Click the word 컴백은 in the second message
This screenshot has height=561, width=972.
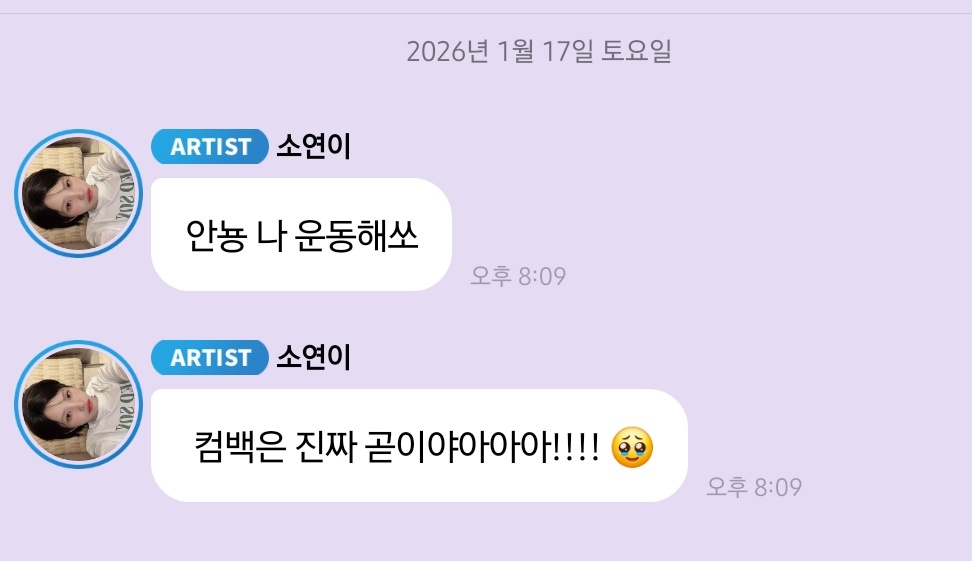point(240,446)
